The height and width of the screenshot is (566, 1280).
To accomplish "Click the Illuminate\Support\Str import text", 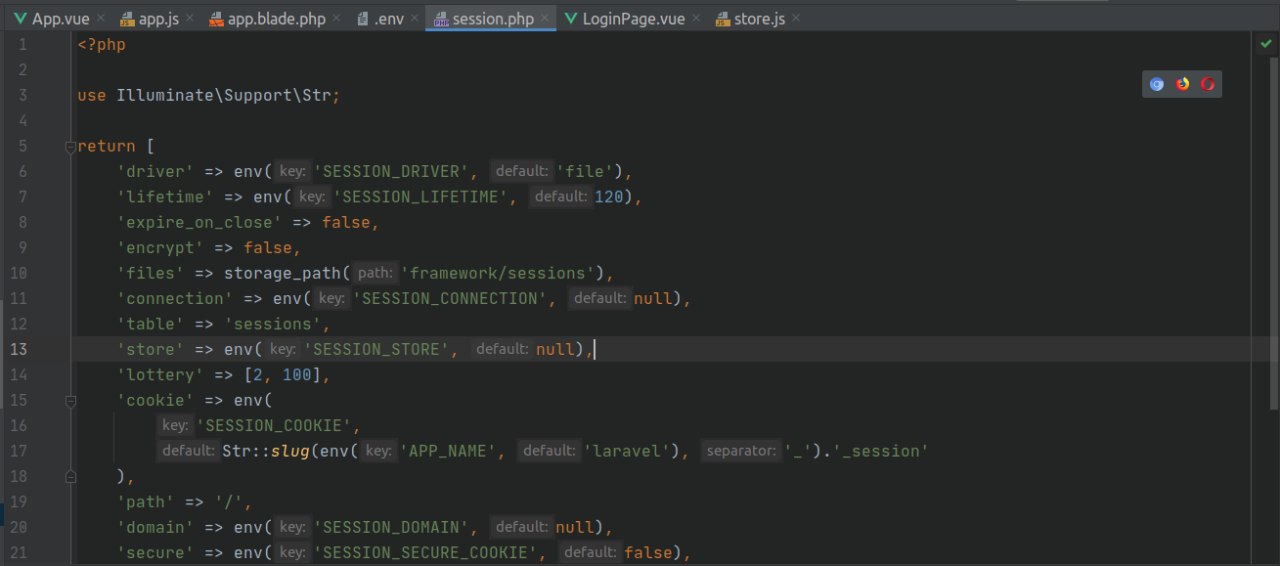I will (225, 95).
